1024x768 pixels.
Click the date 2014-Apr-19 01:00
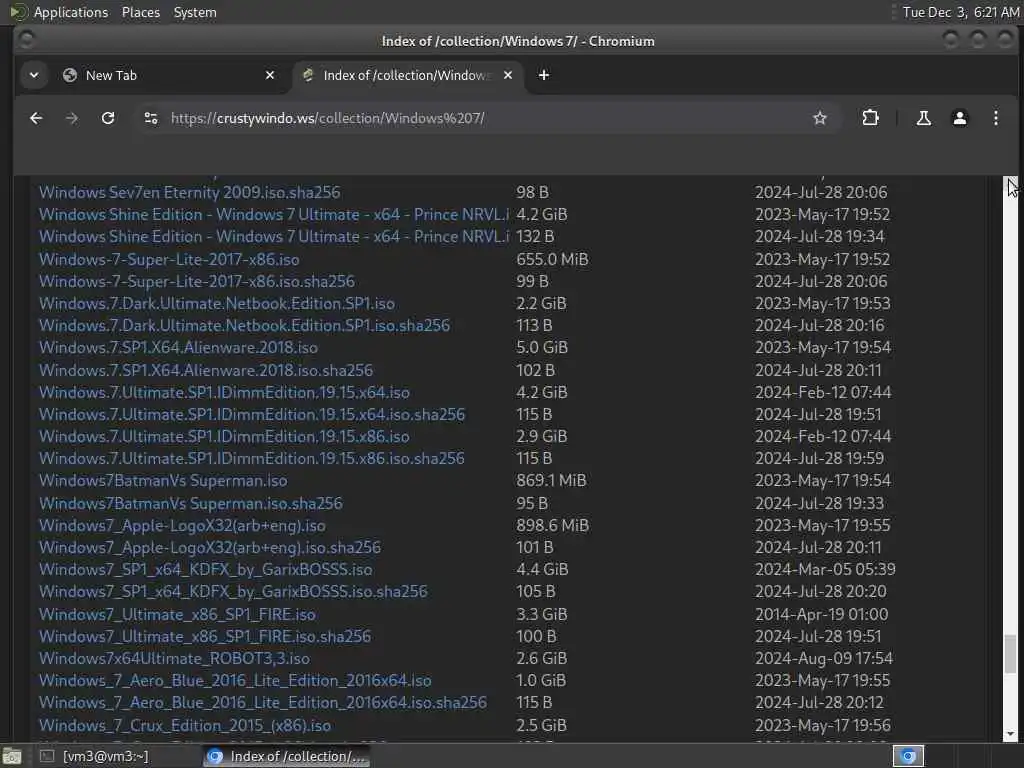pyautogui.click(x=822, y=615)
